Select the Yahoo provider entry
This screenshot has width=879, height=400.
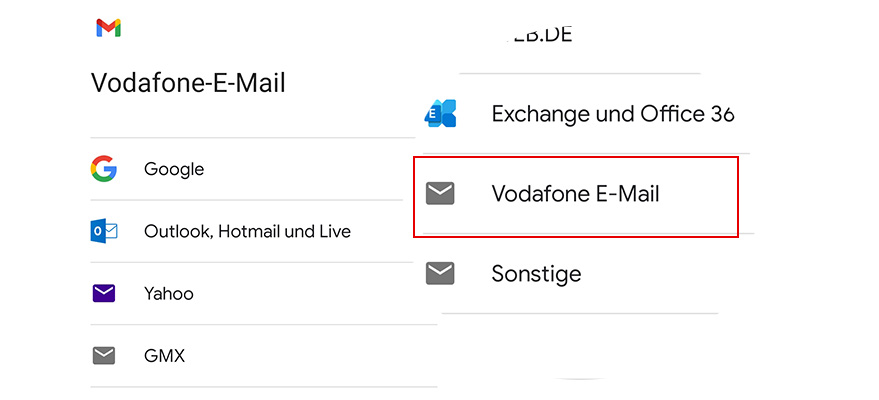pyautogui.click(x=168, y=293)
